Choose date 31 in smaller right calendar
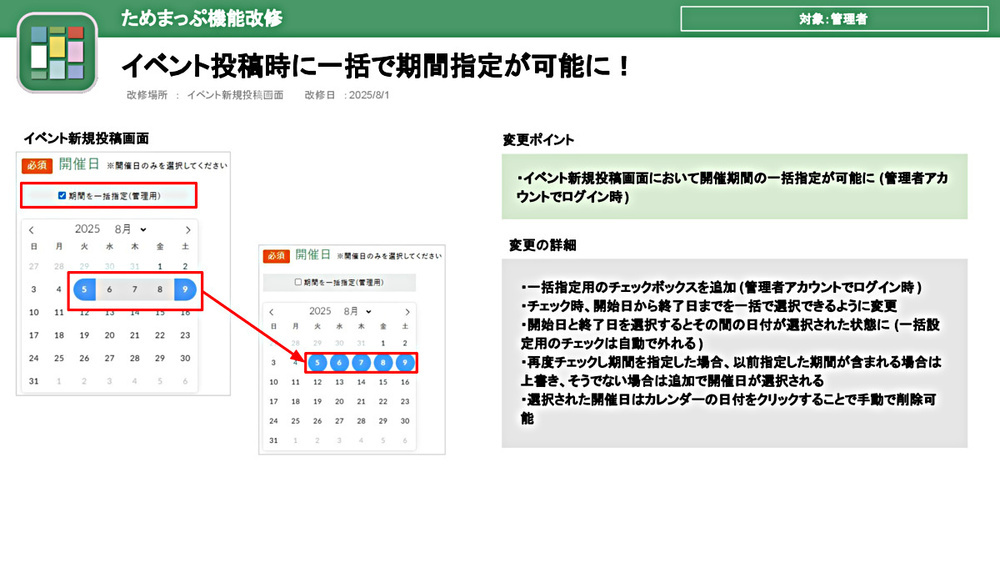Screen dimensions: 1000x563 click(274, 441)
